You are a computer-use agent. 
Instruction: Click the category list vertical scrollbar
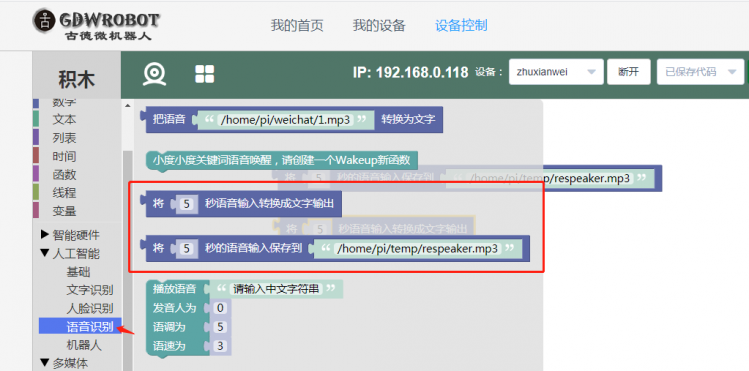pyautogui.click(x=128, y=260)
